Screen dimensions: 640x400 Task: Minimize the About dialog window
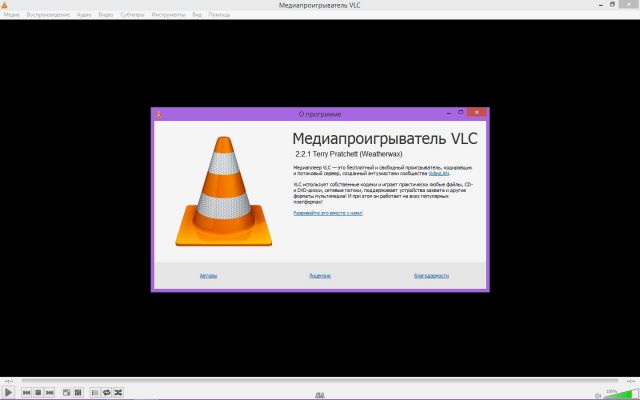click(x=449, y=113)
